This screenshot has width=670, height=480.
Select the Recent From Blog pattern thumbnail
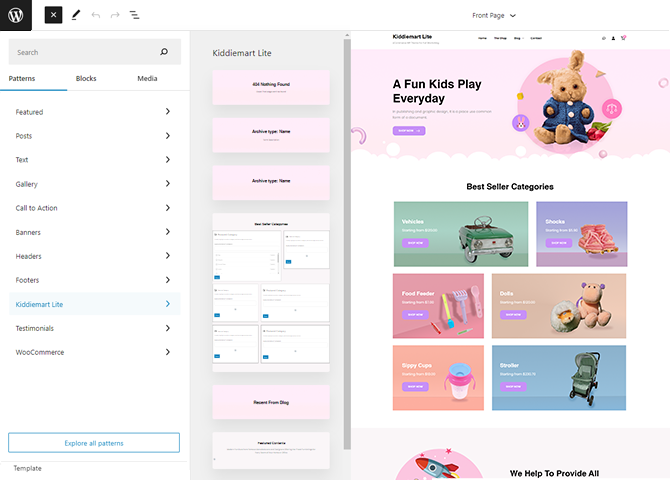pyautogui.click(x=271, y=402)
